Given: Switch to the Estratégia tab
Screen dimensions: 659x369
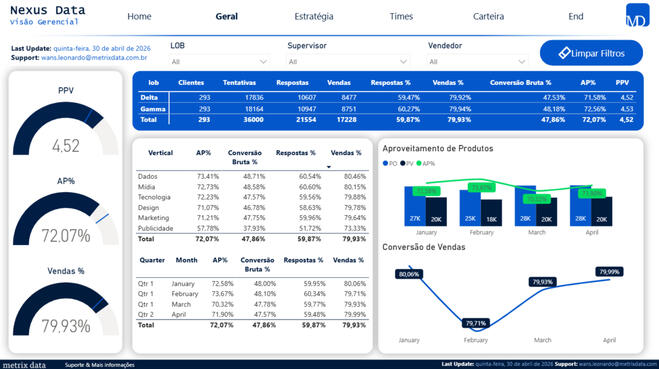Looking at the screenshot, I should click(314, 16).
